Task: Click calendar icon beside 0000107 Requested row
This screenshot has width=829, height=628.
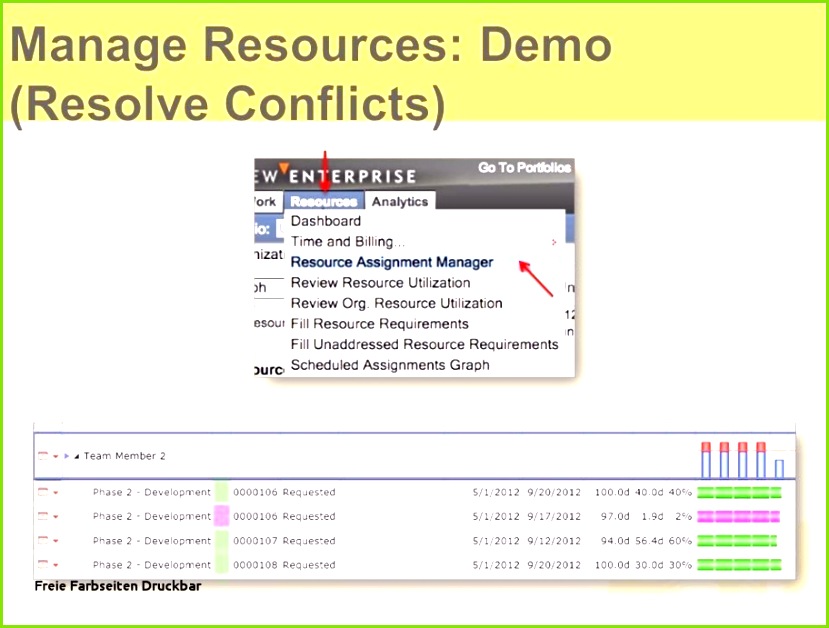Action: click(42, 541)
